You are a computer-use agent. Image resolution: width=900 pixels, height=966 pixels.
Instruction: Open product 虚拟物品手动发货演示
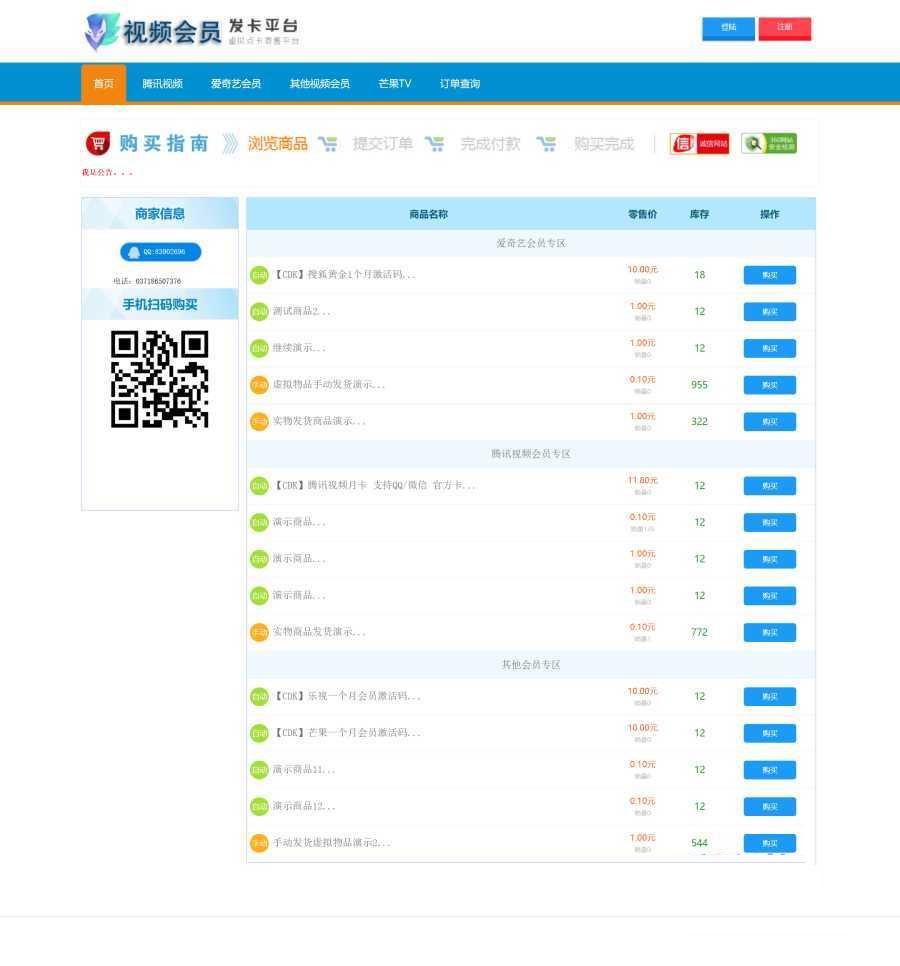(329, 385)
